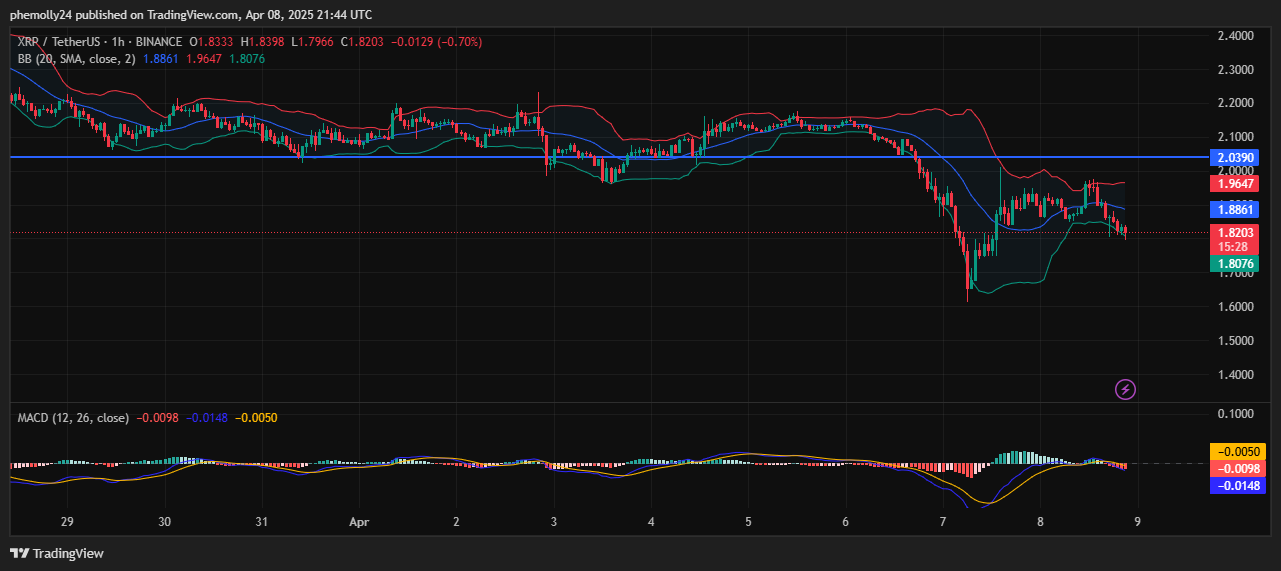Screen dimensions: 1281x571
Task: Click the blue -0.0148 MACD value label
Action: (x=1238, y=486)
